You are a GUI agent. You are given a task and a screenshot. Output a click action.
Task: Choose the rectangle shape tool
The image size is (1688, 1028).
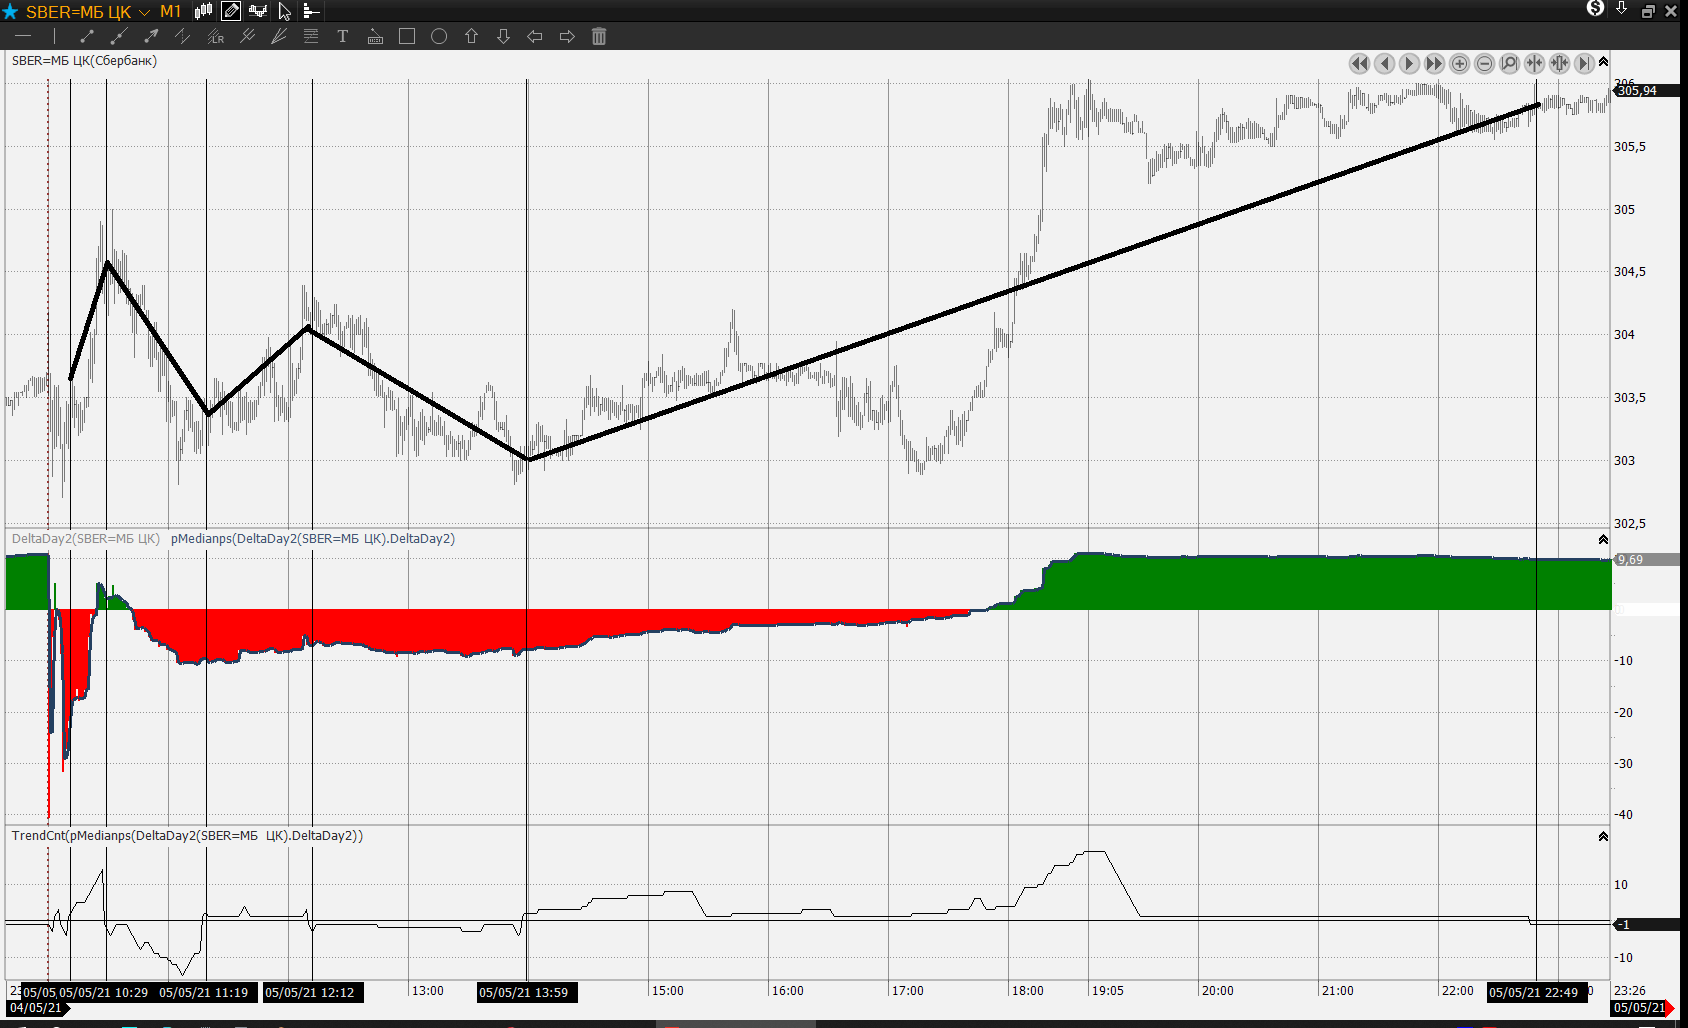(x=407, y=36)
